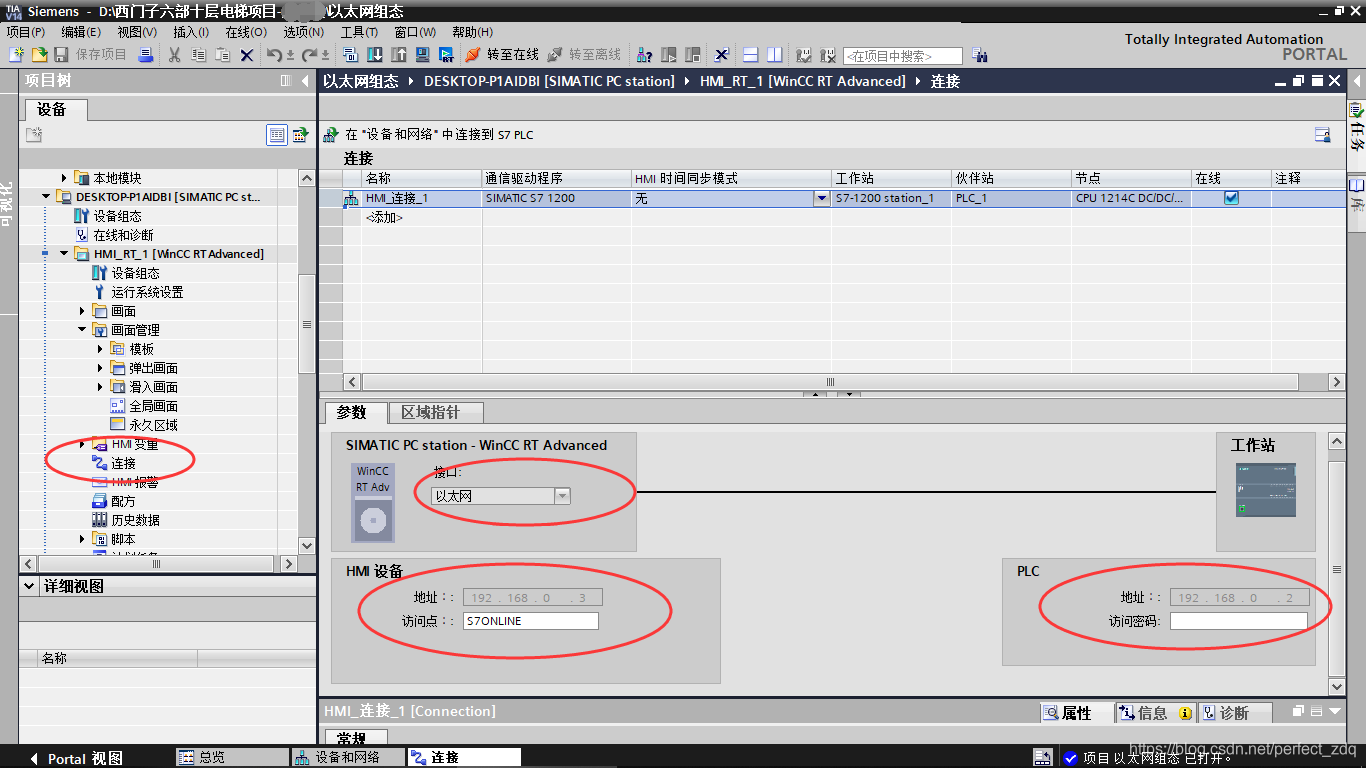The width and height of the screenshot is (1366, 768).
Task: Enable the 在线 checkbox for HMI_连接_1
Action: coord(1230,197)
